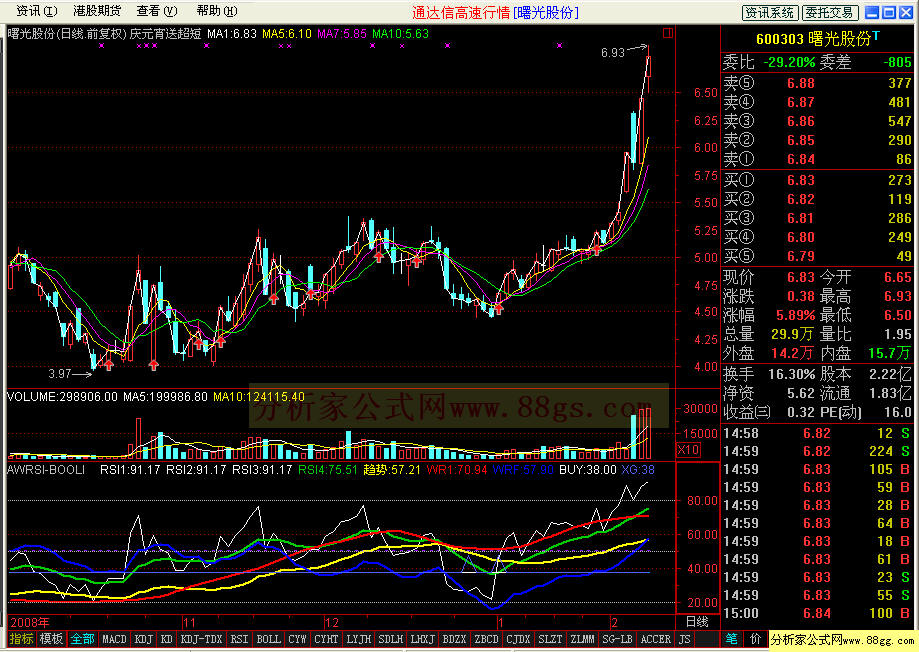Switch to the ACCER indicator tab

(x=656, y=639)
